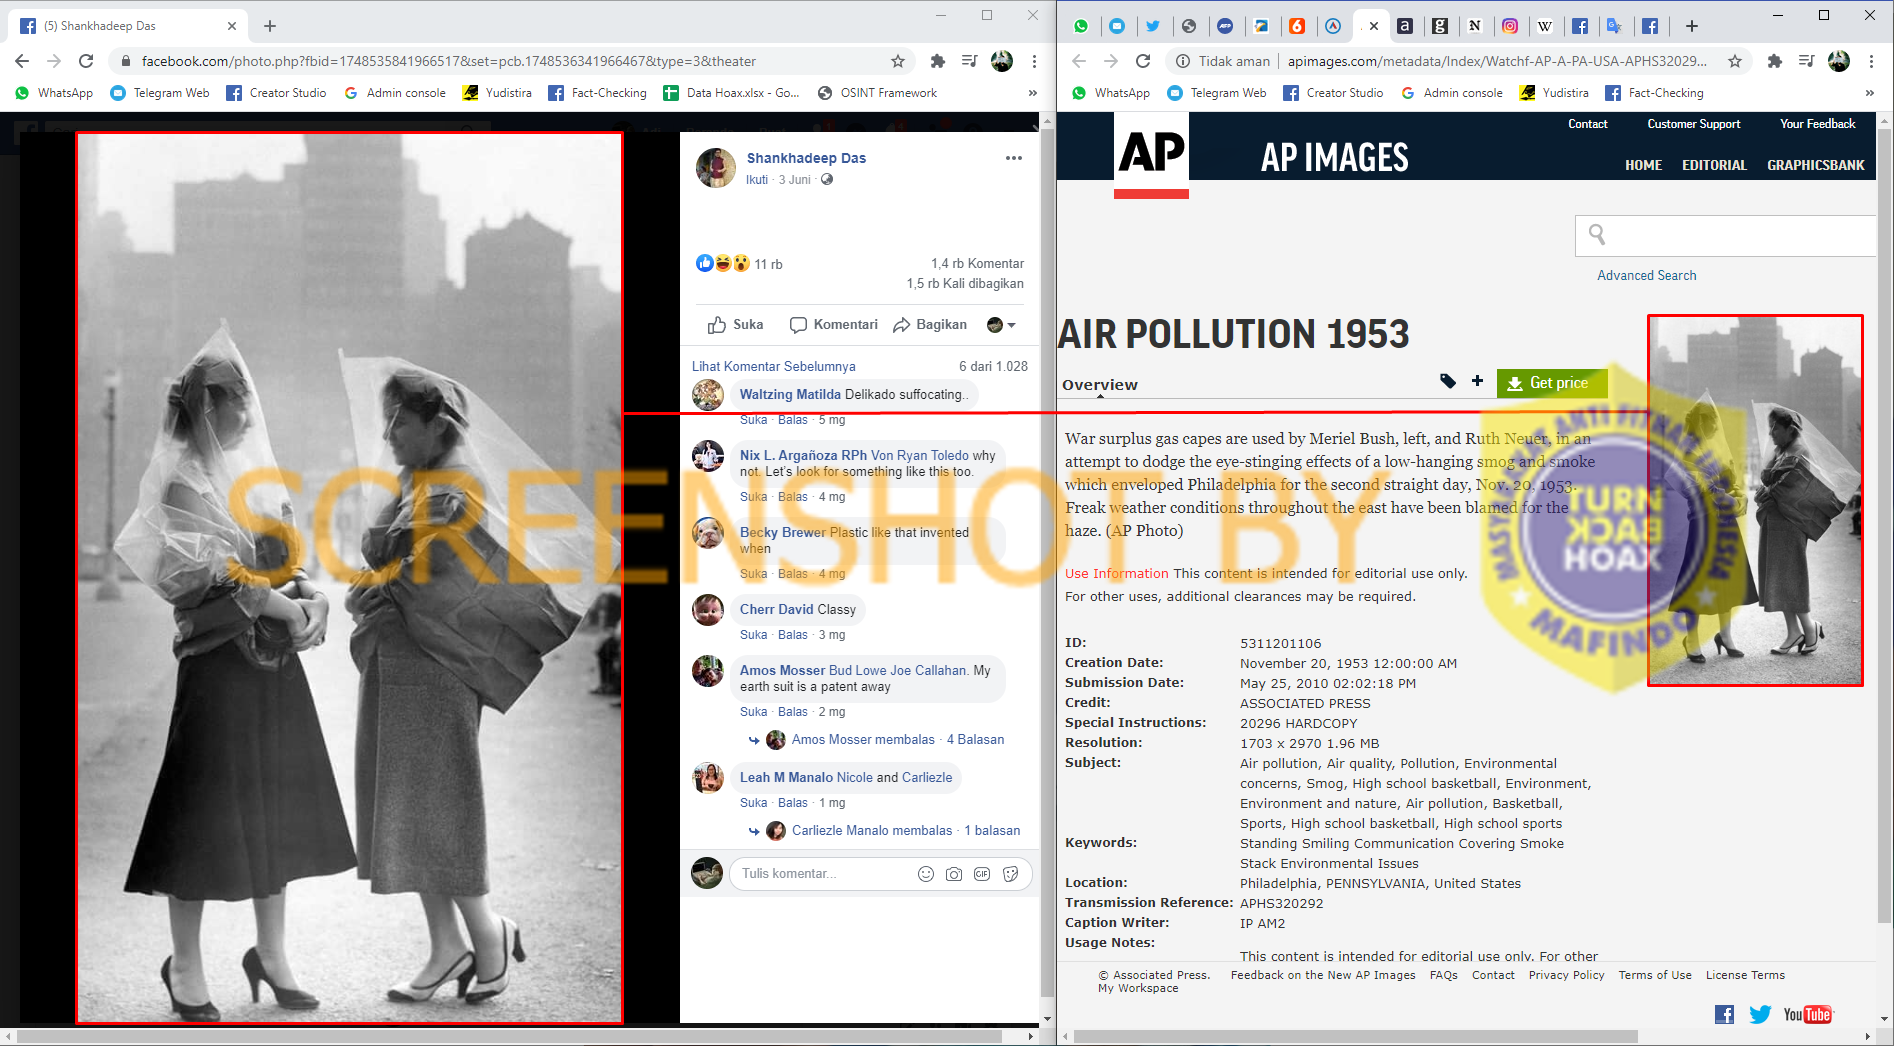This screenshot has width=1894, height=1046.
Task: Click Ikuti to follow Shankhadeep Das
Action: click(757, 180)
